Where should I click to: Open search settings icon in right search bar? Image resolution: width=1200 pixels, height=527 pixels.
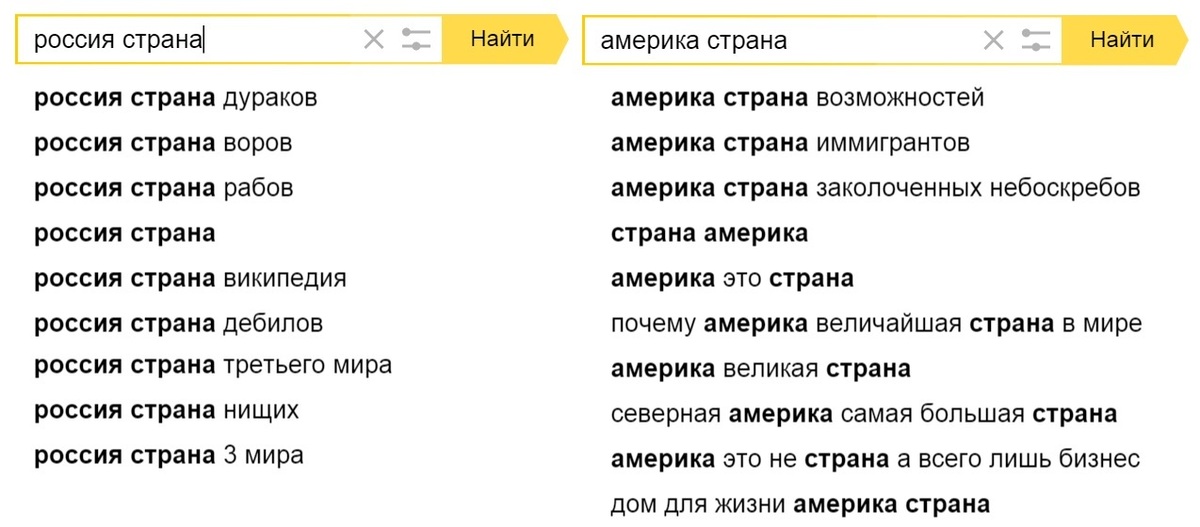click(1037, 40)
